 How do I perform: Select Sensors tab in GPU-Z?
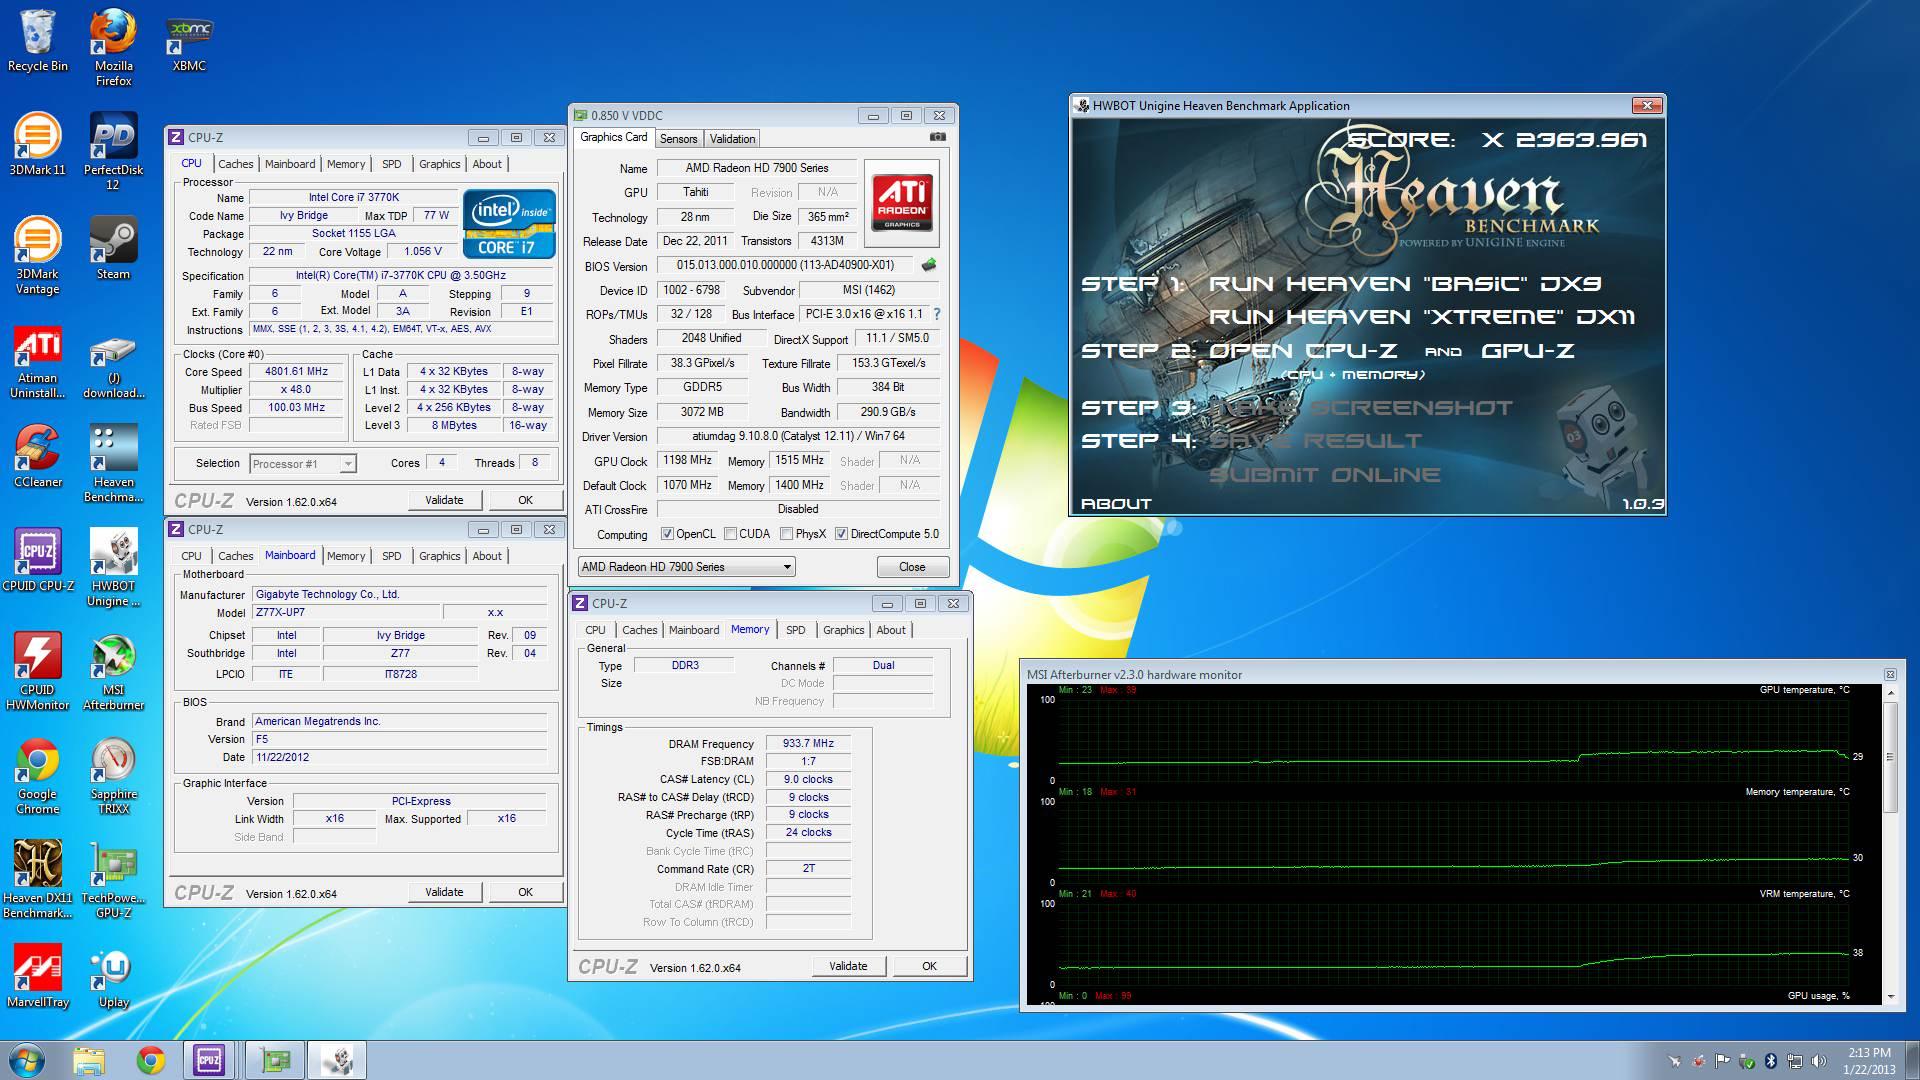pos(678,139)
